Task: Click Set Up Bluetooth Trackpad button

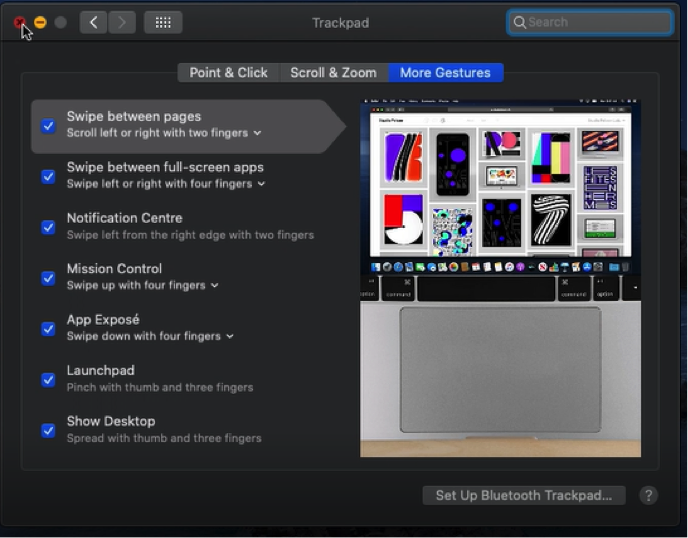Action: coord(524,495)
